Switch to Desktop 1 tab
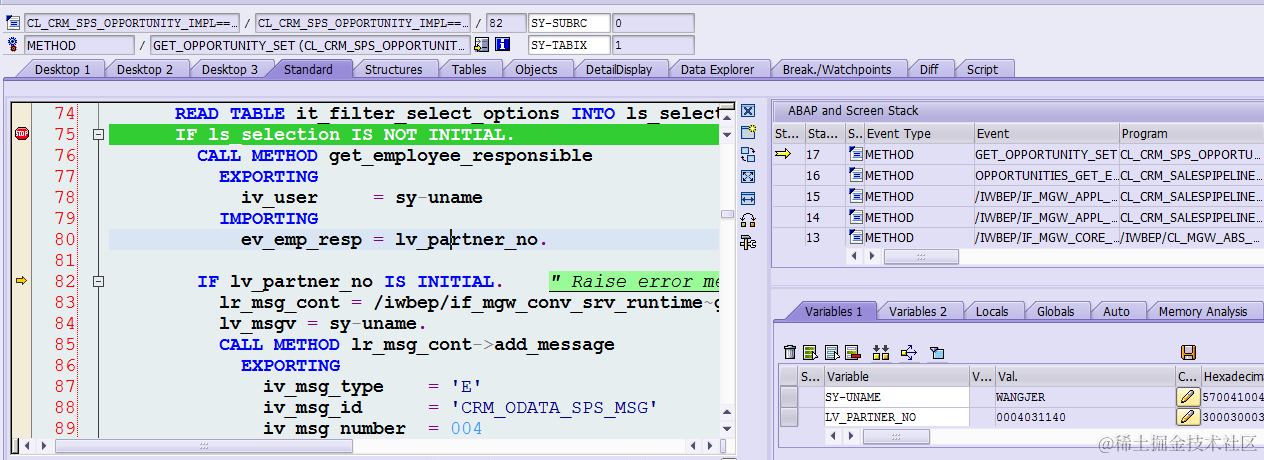Screen dimensions: 1264x460 (x=62, y=69)
